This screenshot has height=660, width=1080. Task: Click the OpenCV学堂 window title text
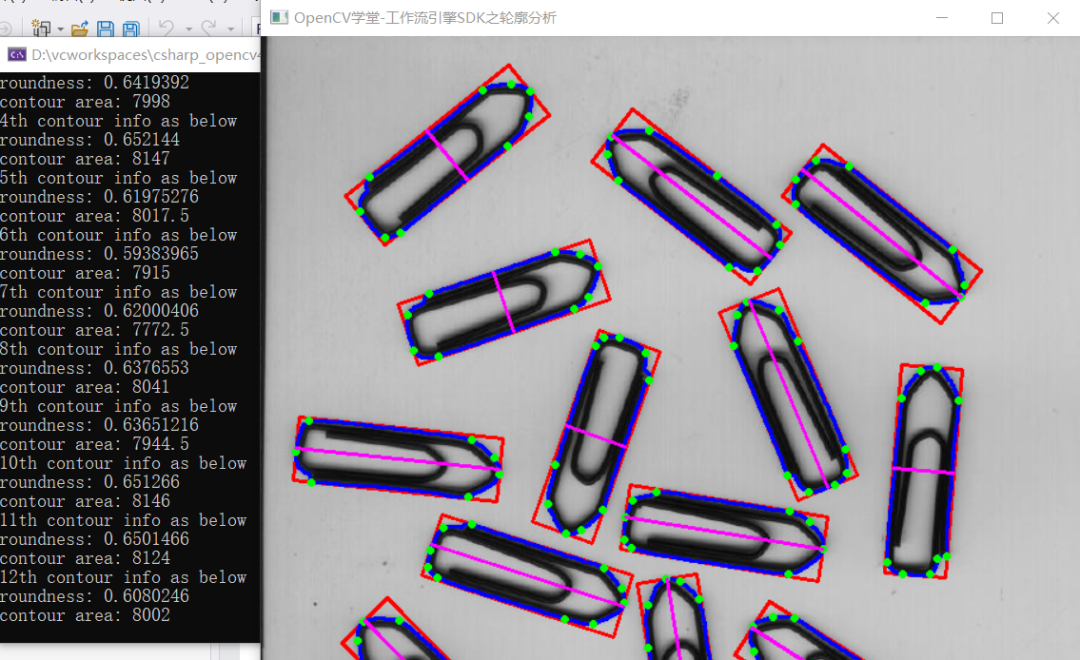pos(425,17)
